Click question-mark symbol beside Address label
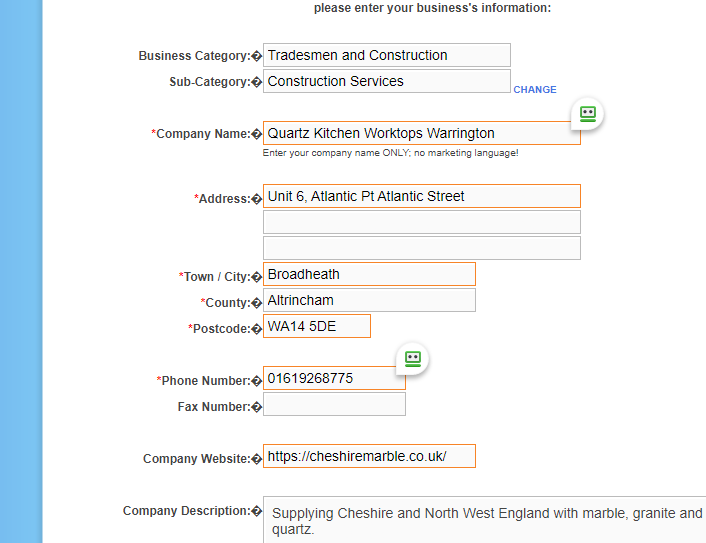 [x=257, y=199]
